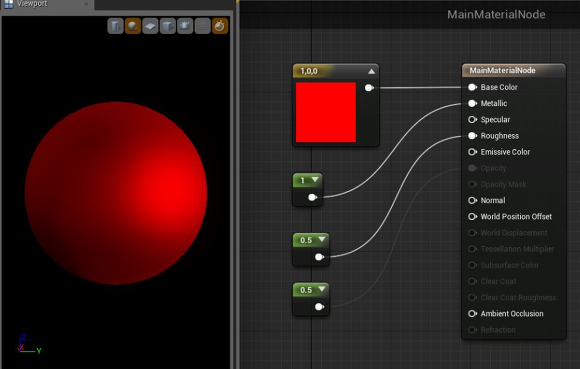Select the 1,0,0 node title bar
This screenshot has width=580, height=369.
point(336,71)
